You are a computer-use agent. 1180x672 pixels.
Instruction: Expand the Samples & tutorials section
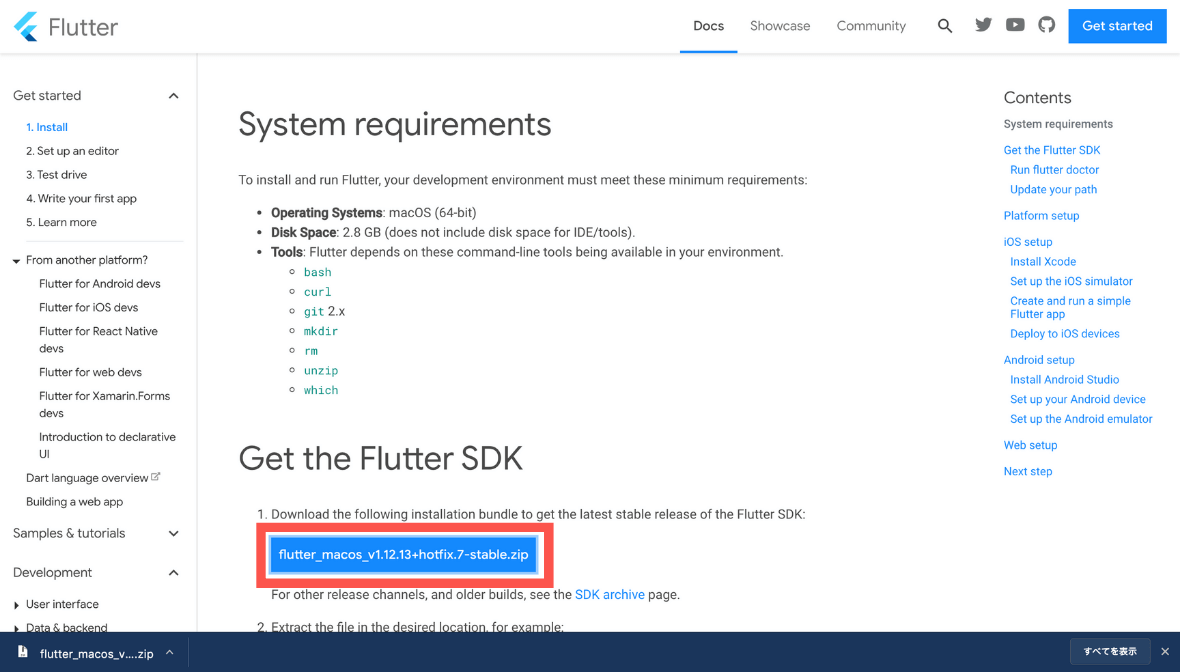point(173,534)
